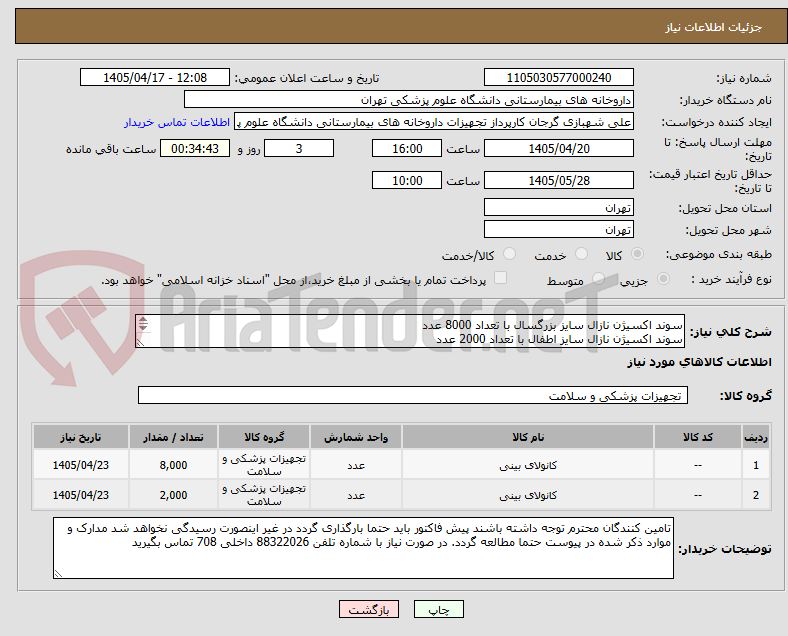Click the deadline time field 16:00
The image size is (788, 636).
point(407,149)
